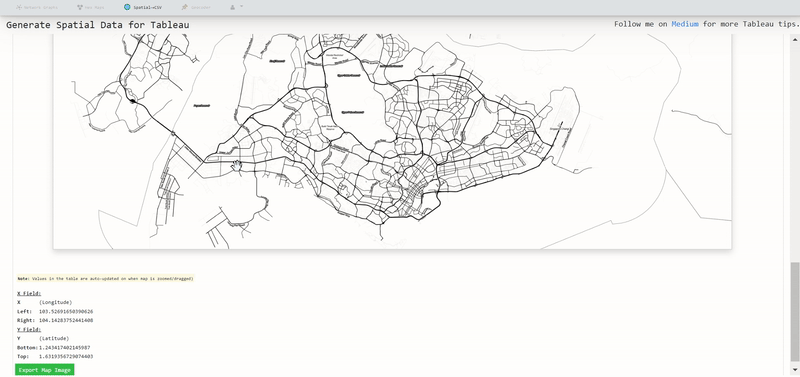Expand the user dropdown caret
Viewport: 800px width, 377px height.
[241, 7]
